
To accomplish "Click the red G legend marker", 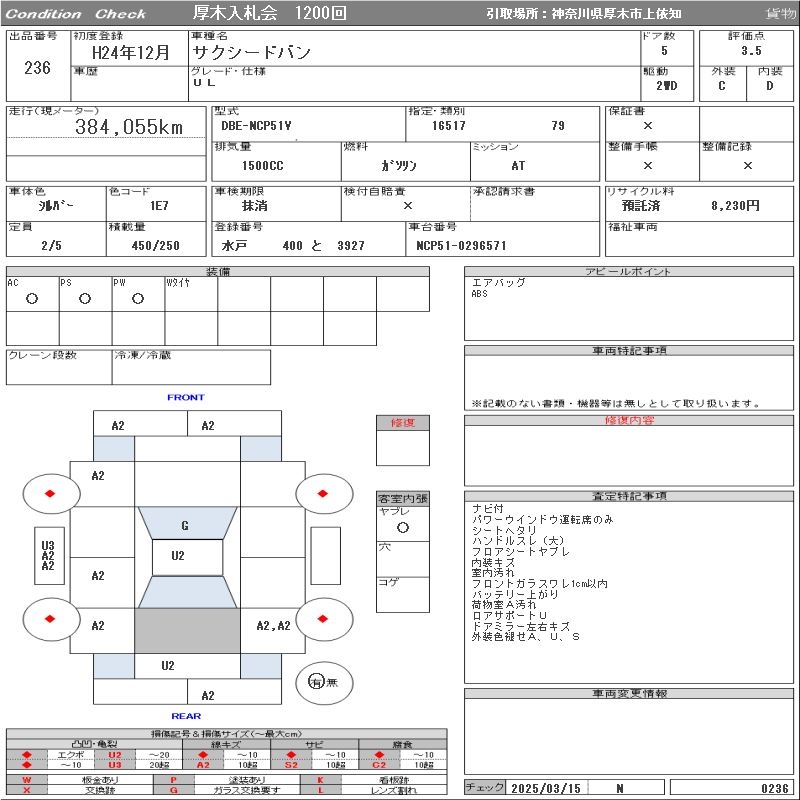I will pos(173,790).
